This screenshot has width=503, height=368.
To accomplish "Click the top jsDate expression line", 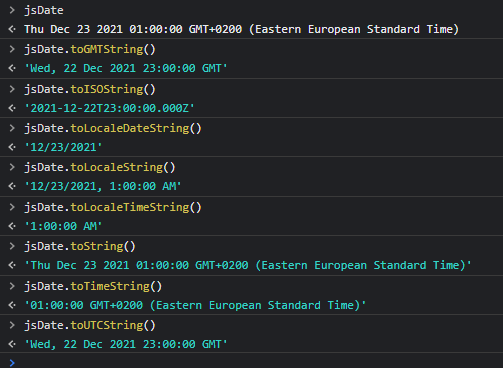I will (x=44, y=10).
